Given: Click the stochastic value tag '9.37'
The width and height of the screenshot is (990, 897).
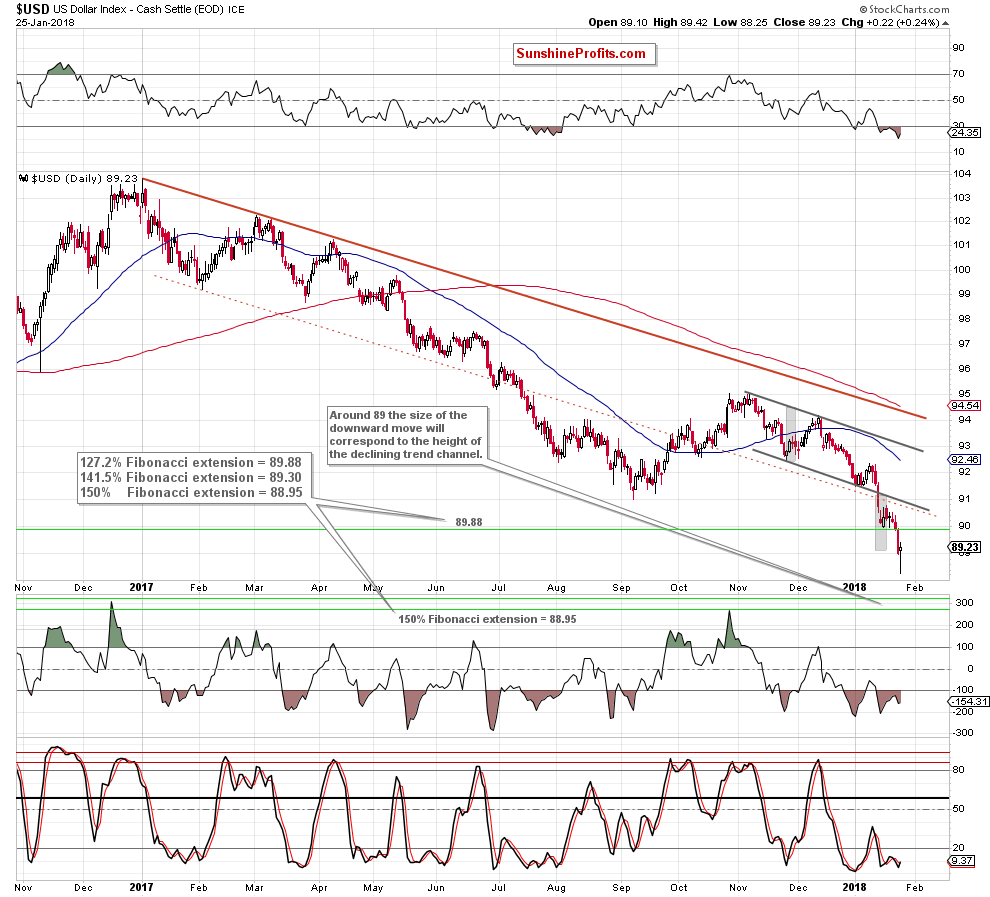Looking at the screenshot, I should (x=962, y=861).
